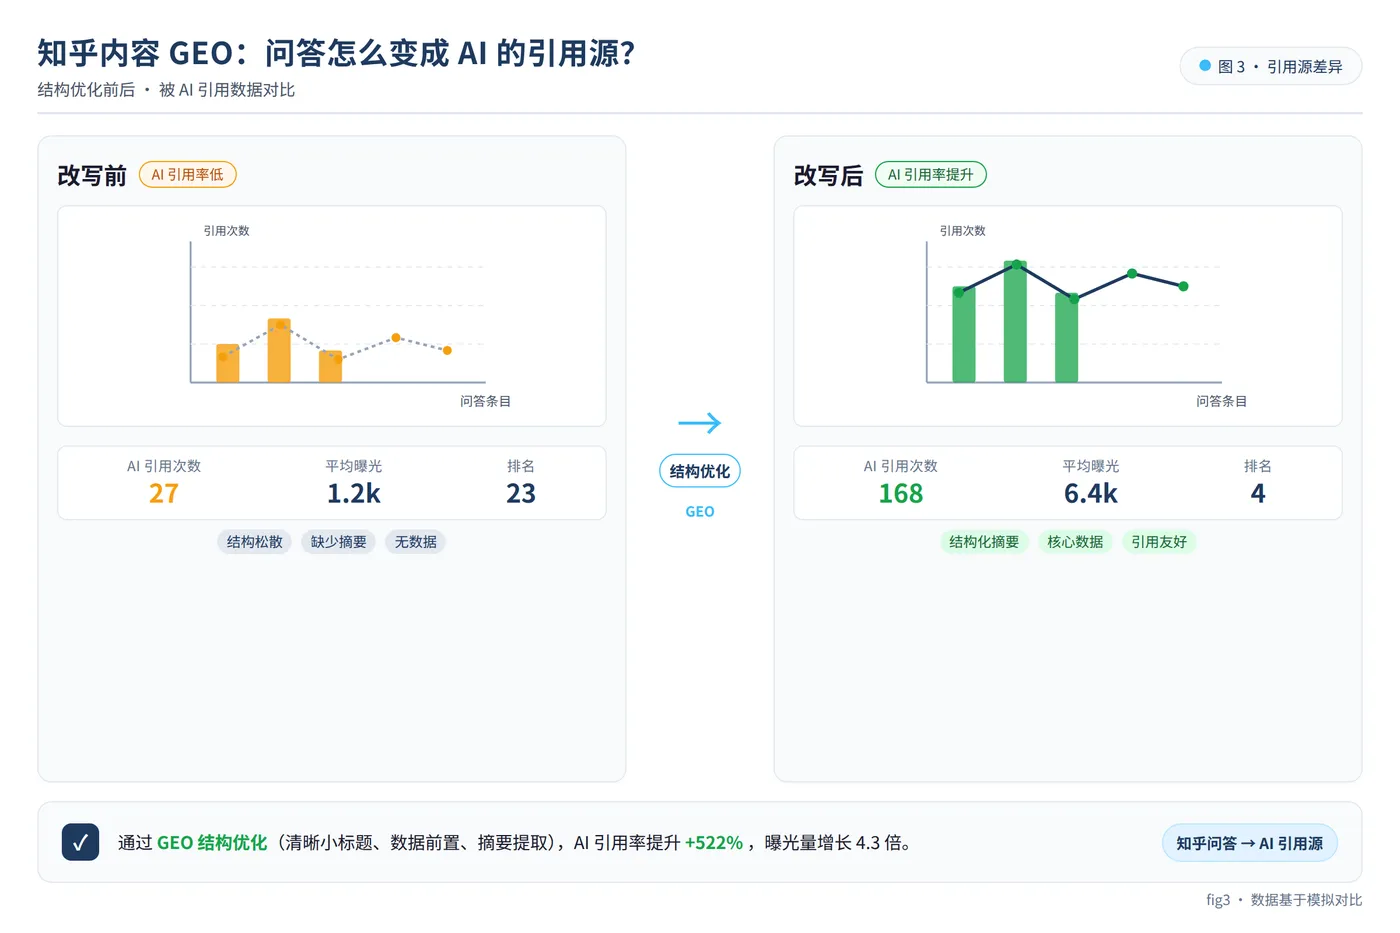Click the 排名 label above 23
The height and width of the screenshot is (933, 1400).
click(521, 466)
